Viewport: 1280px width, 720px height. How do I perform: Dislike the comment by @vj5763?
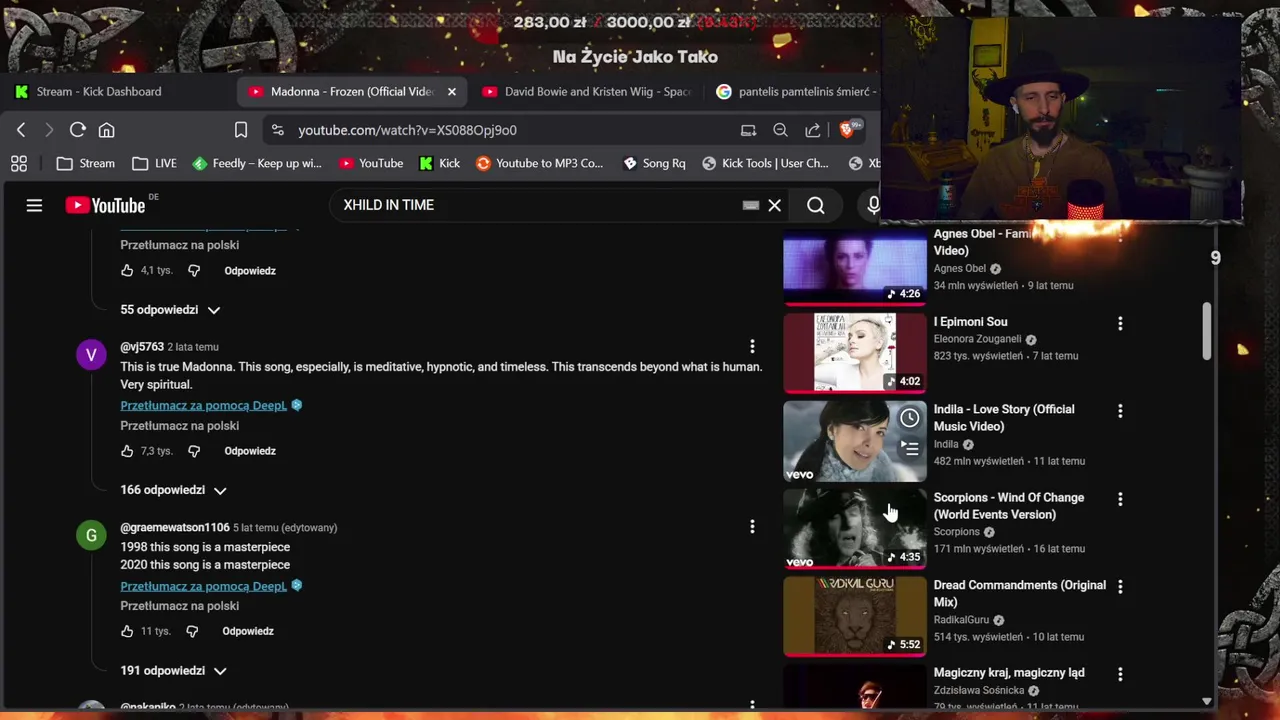click(x=194, y=451)
